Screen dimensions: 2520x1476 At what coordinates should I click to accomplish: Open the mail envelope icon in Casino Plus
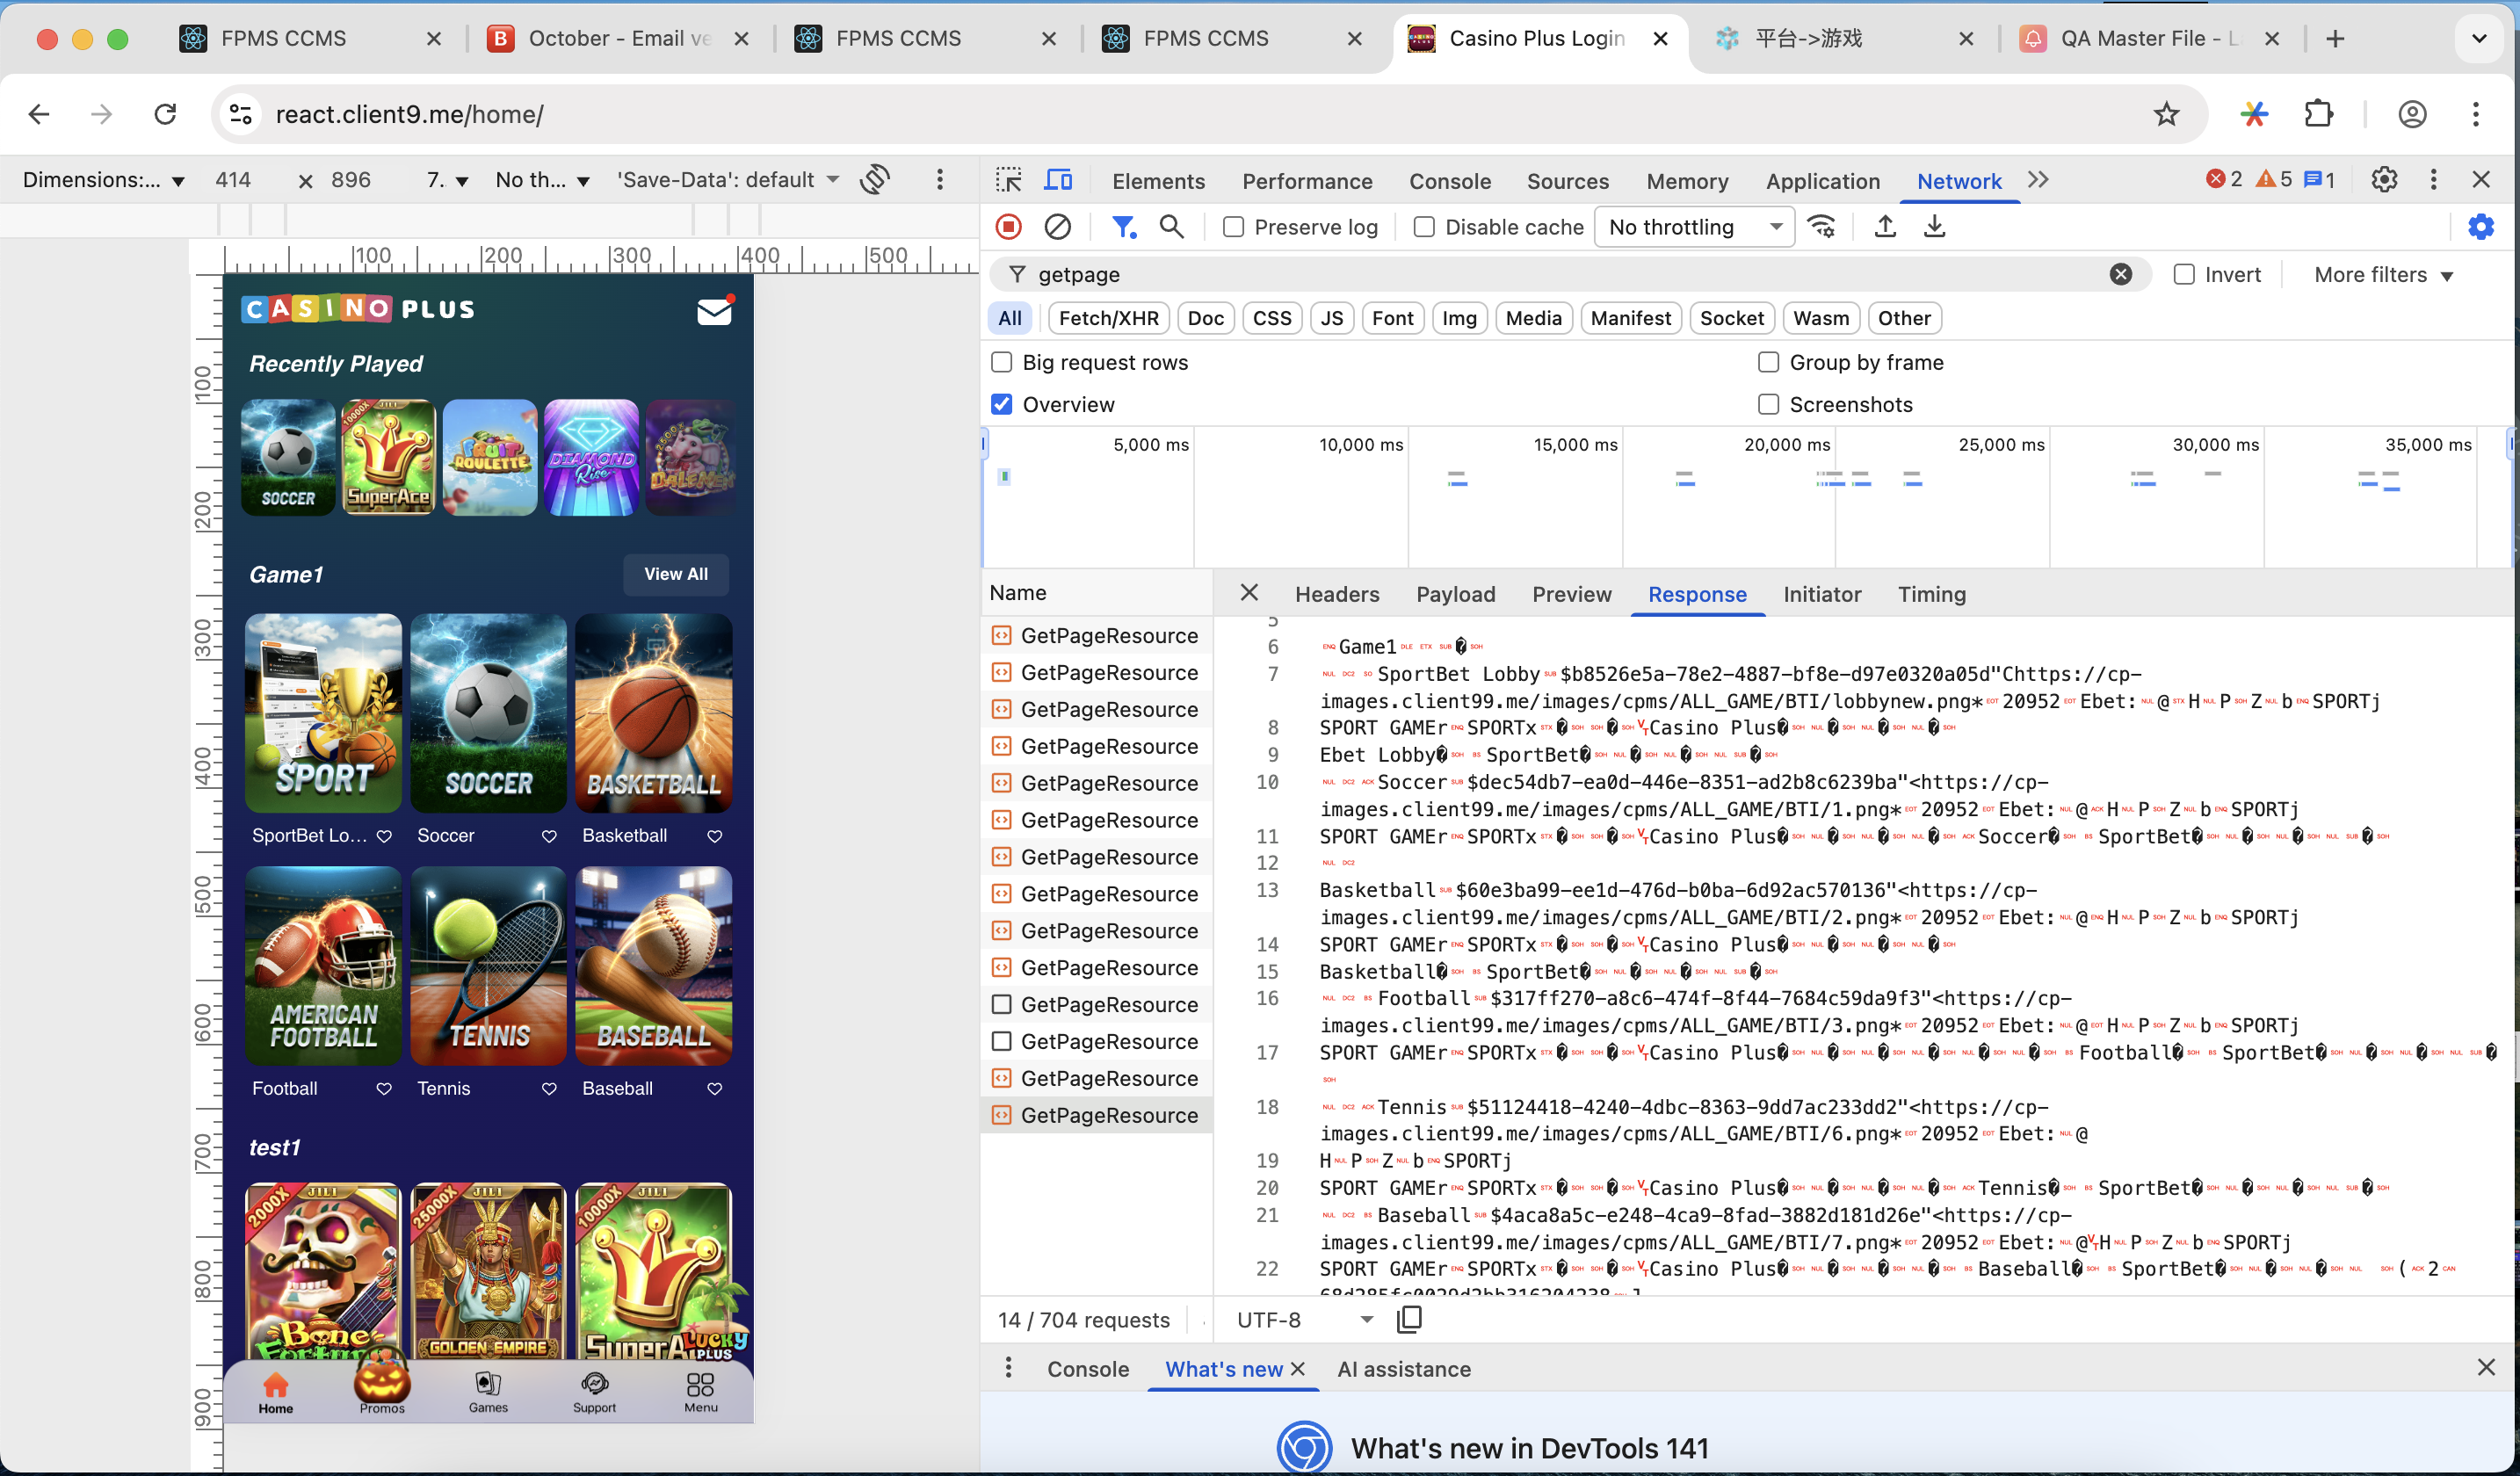[714, 311]
